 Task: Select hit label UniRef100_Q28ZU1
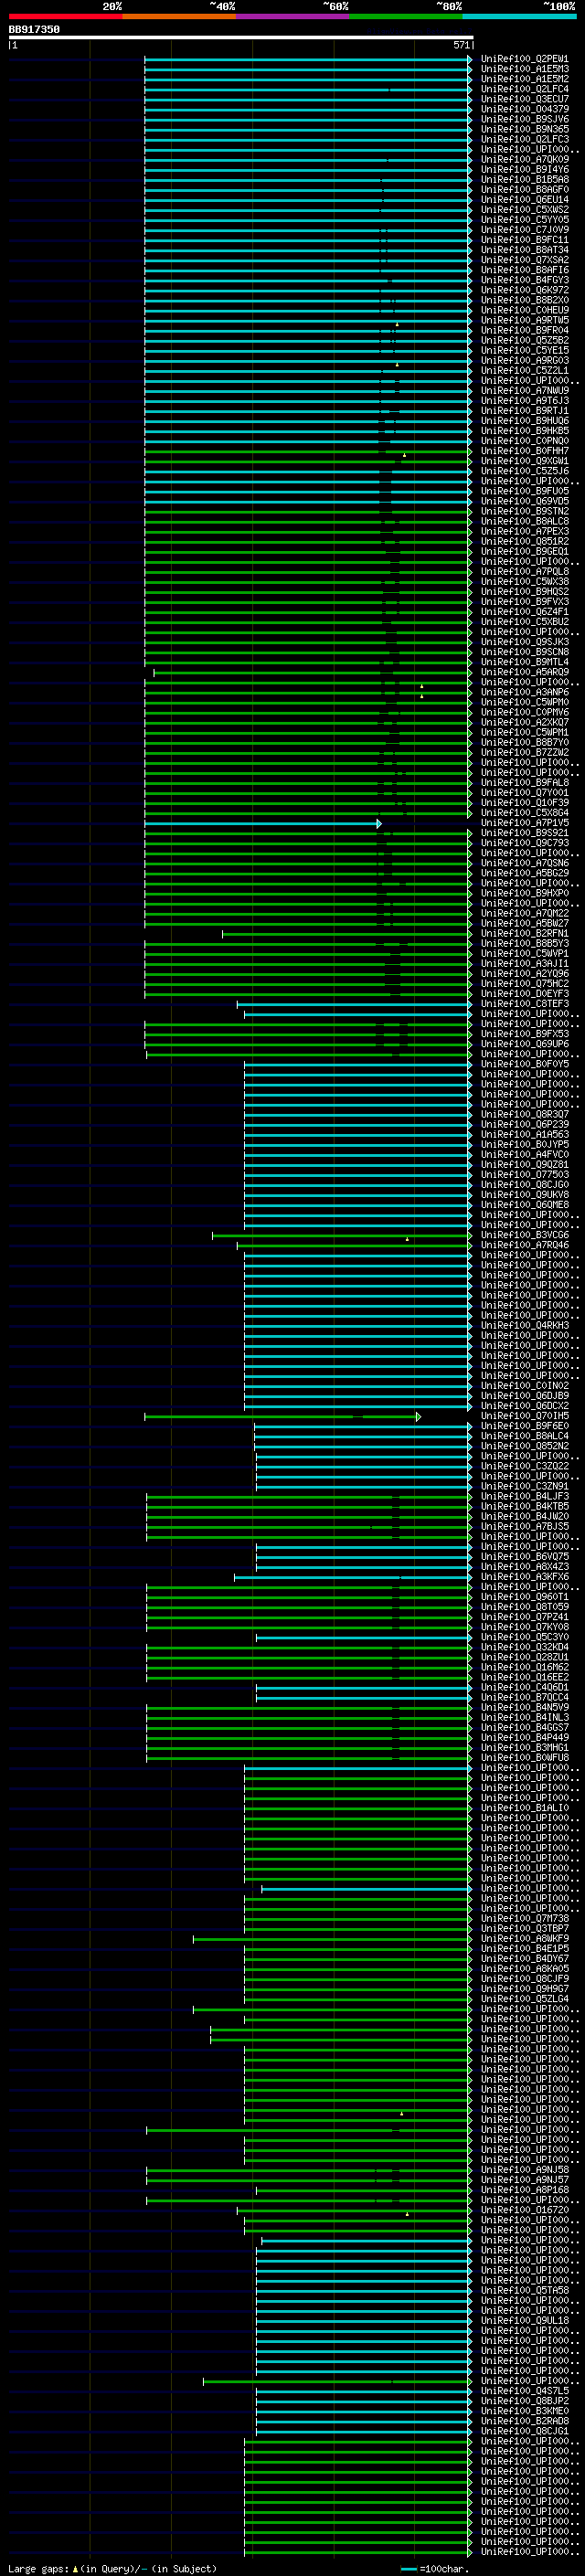(524, 1657)
